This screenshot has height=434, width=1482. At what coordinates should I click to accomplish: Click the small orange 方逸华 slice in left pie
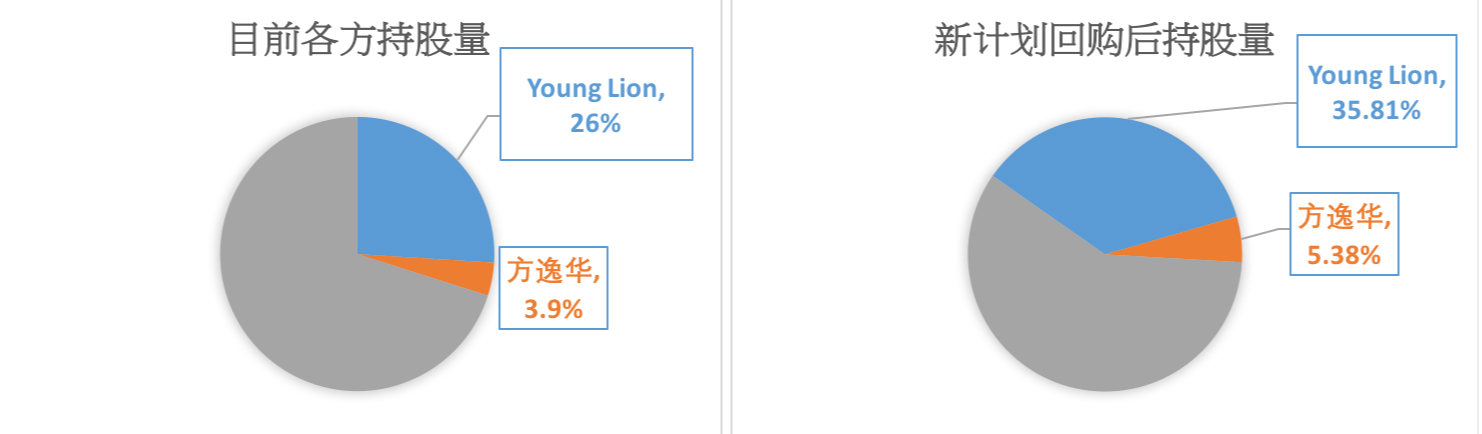pos(478,275)
